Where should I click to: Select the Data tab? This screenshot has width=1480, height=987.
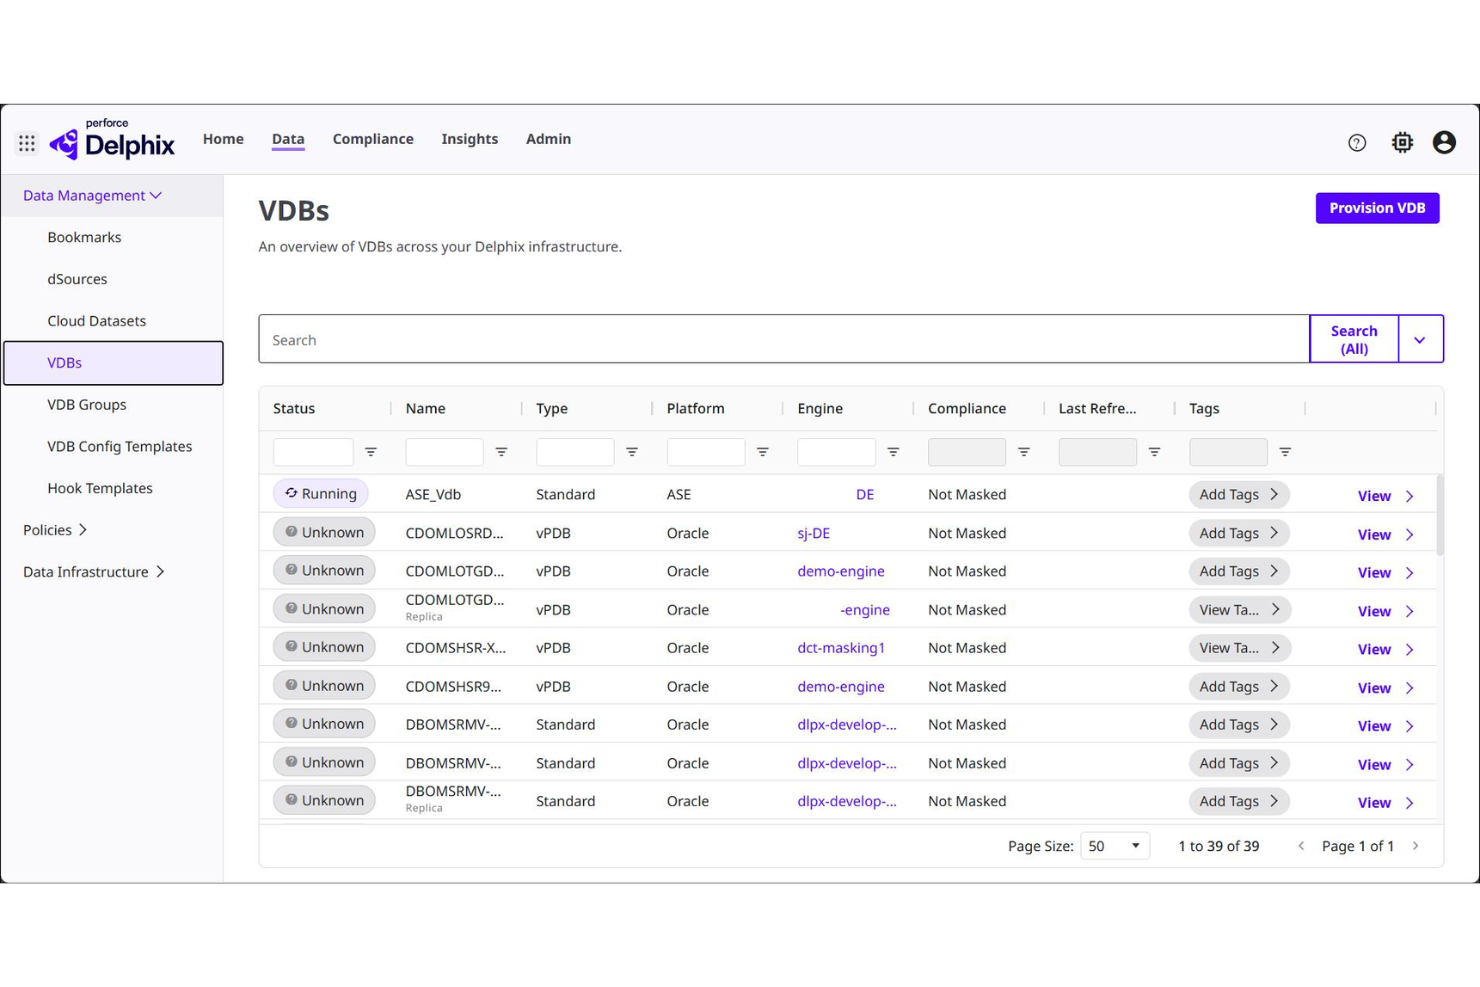[x=288, y=139]
